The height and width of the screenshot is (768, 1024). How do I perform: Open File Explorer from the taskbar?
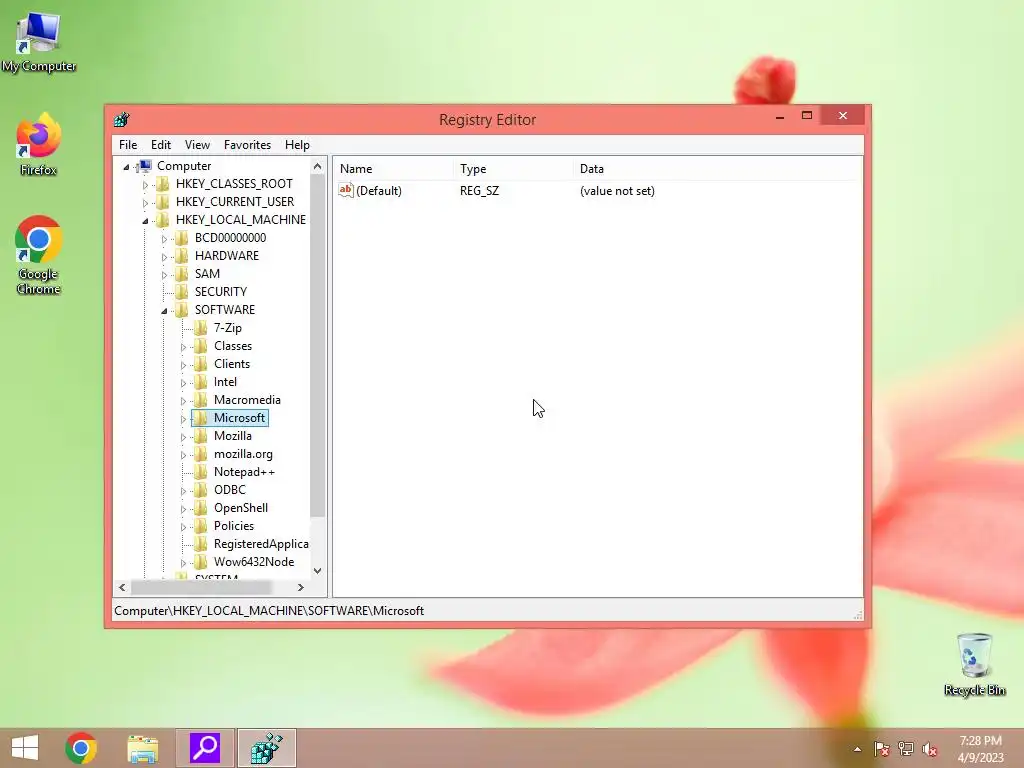[142, 748]
